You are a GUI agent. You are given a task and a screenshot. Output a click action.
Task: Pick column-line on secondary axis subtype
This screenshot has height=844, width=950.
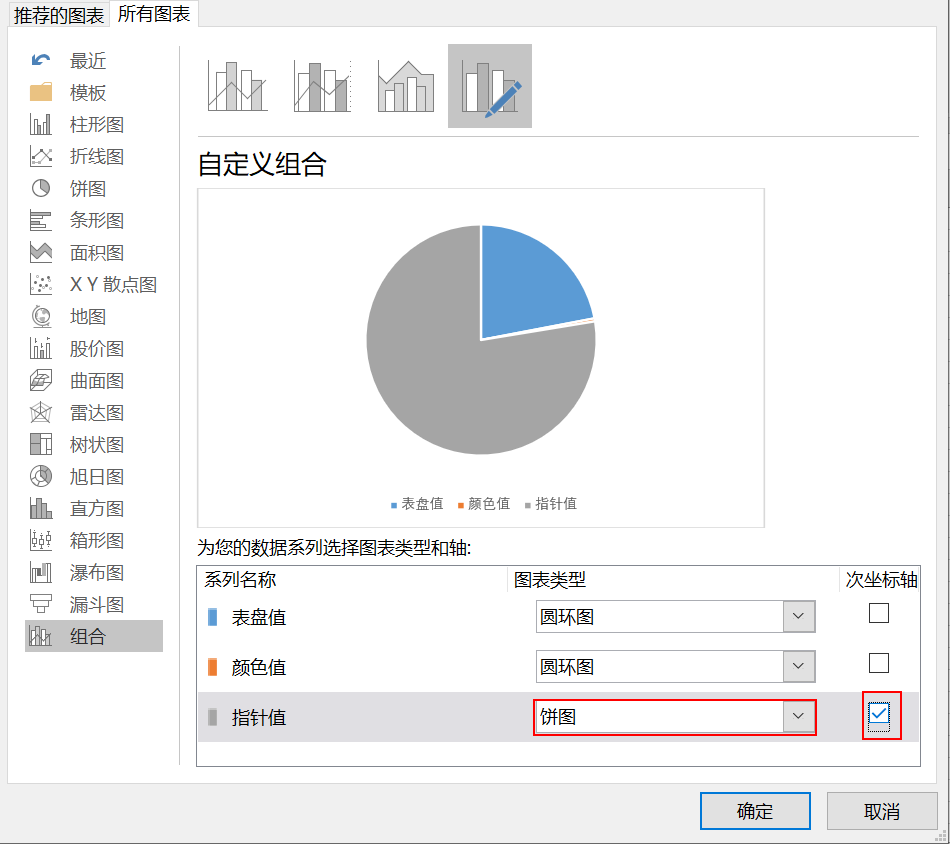(322, 86)
